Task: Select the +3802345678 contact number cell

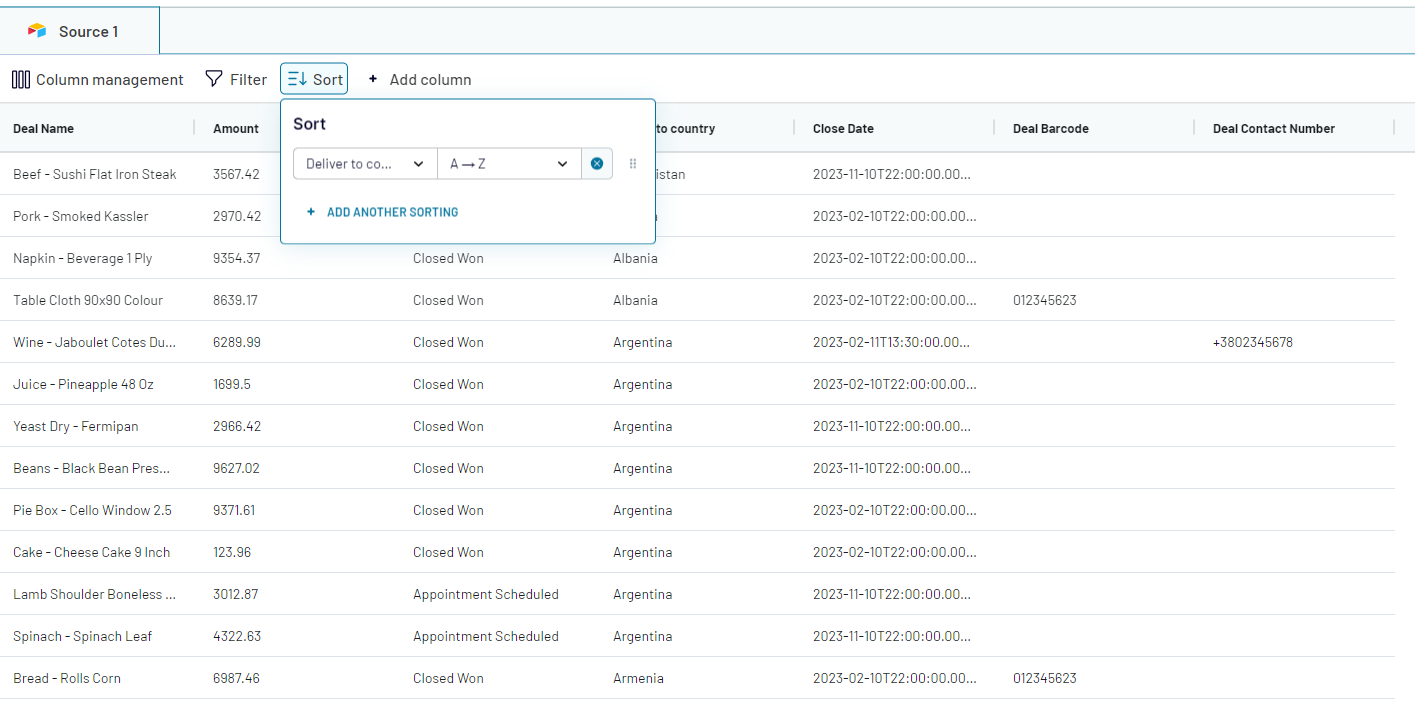Action: coord(1252,342)
